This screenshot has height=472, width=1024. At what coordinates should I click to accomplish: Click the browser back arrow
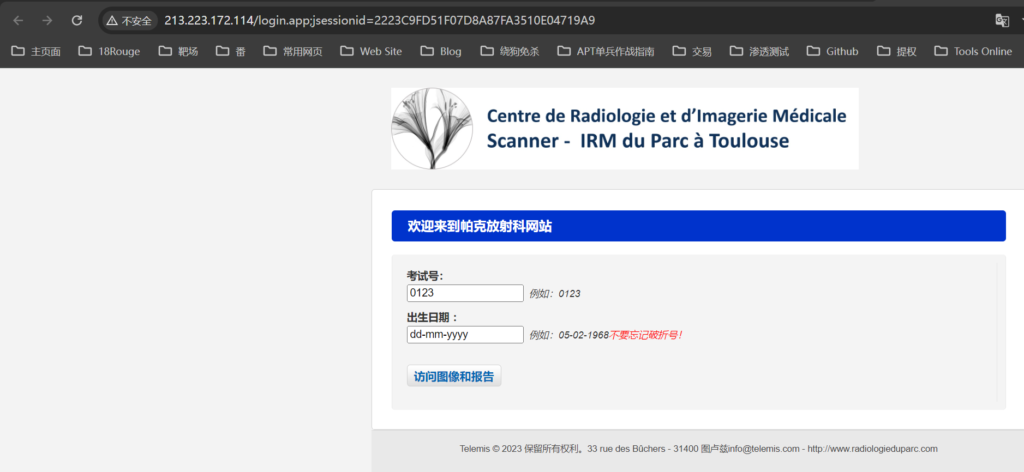coord(18,20)
